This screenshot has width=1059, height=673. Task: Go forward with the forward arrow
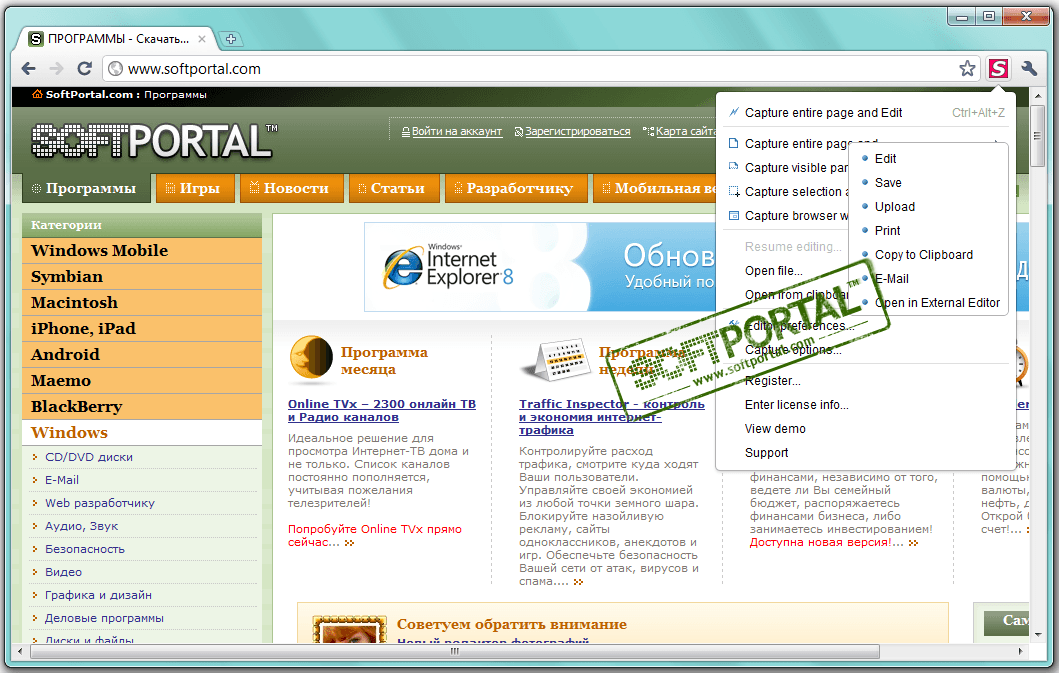(57, 68)
